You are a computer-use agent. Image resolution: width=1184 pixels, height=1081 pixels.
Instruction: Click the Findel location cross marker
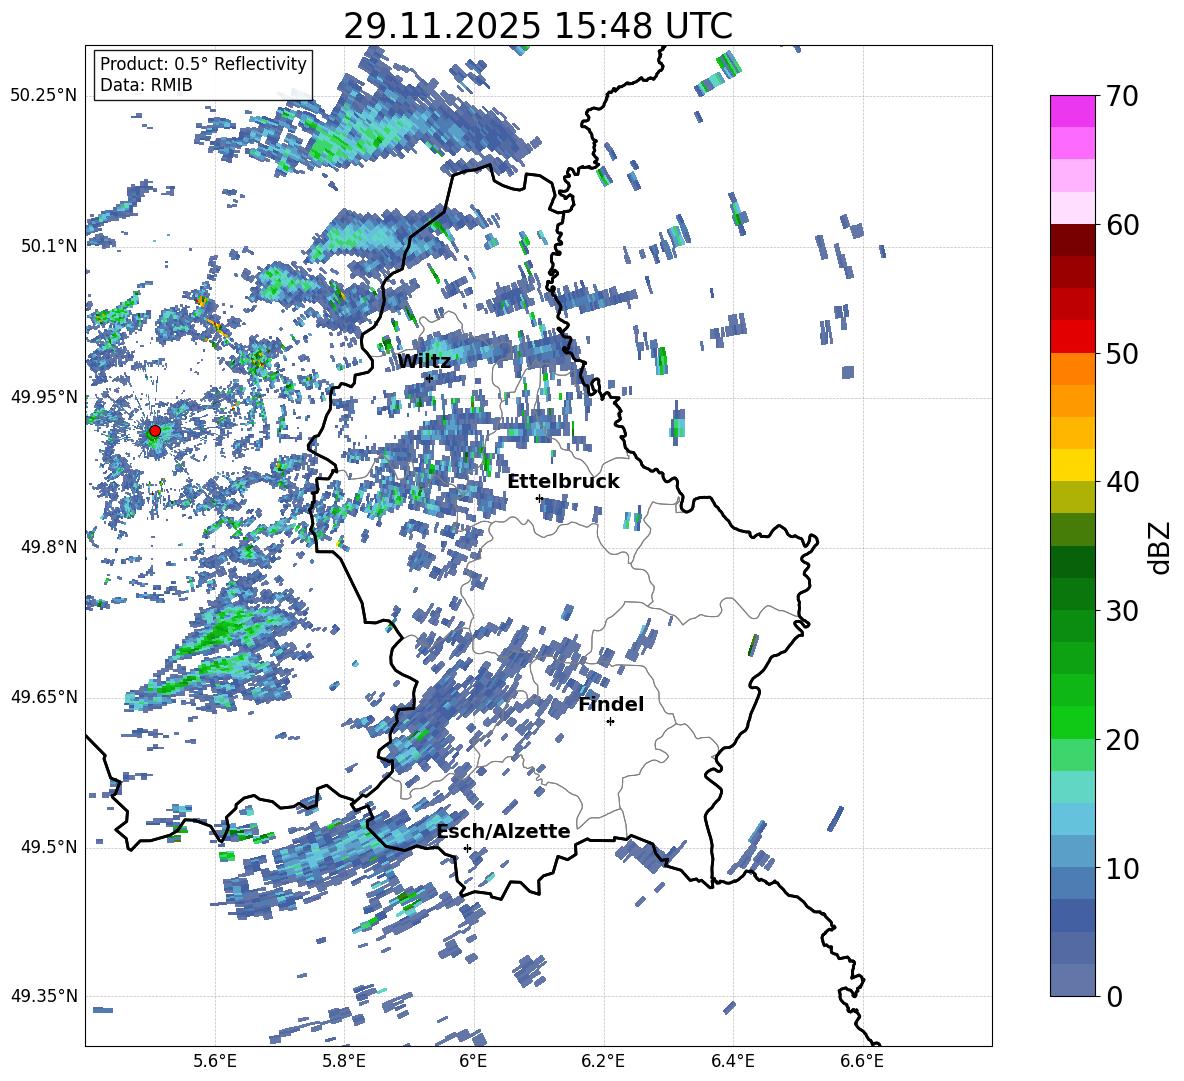point(610,722)
